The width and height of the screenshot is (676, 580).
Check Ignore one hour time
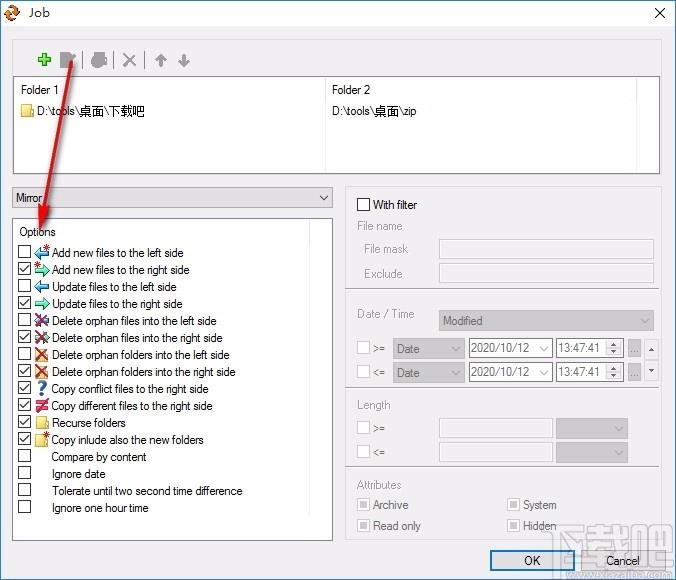tap(25, 506)
